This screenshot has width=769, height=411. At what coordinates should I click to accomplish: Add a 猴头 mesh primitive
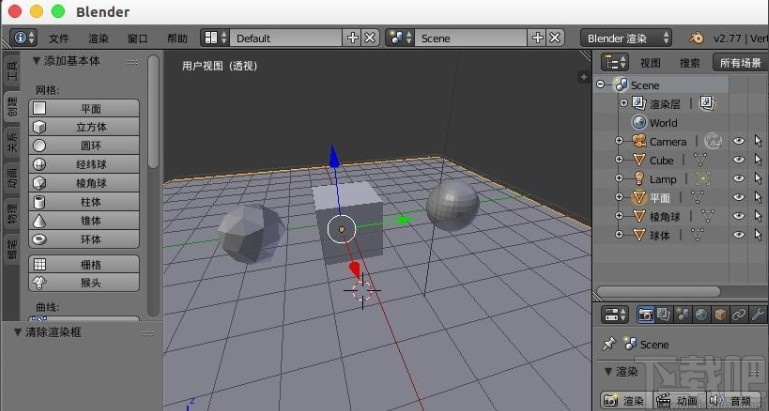[84, 282]
